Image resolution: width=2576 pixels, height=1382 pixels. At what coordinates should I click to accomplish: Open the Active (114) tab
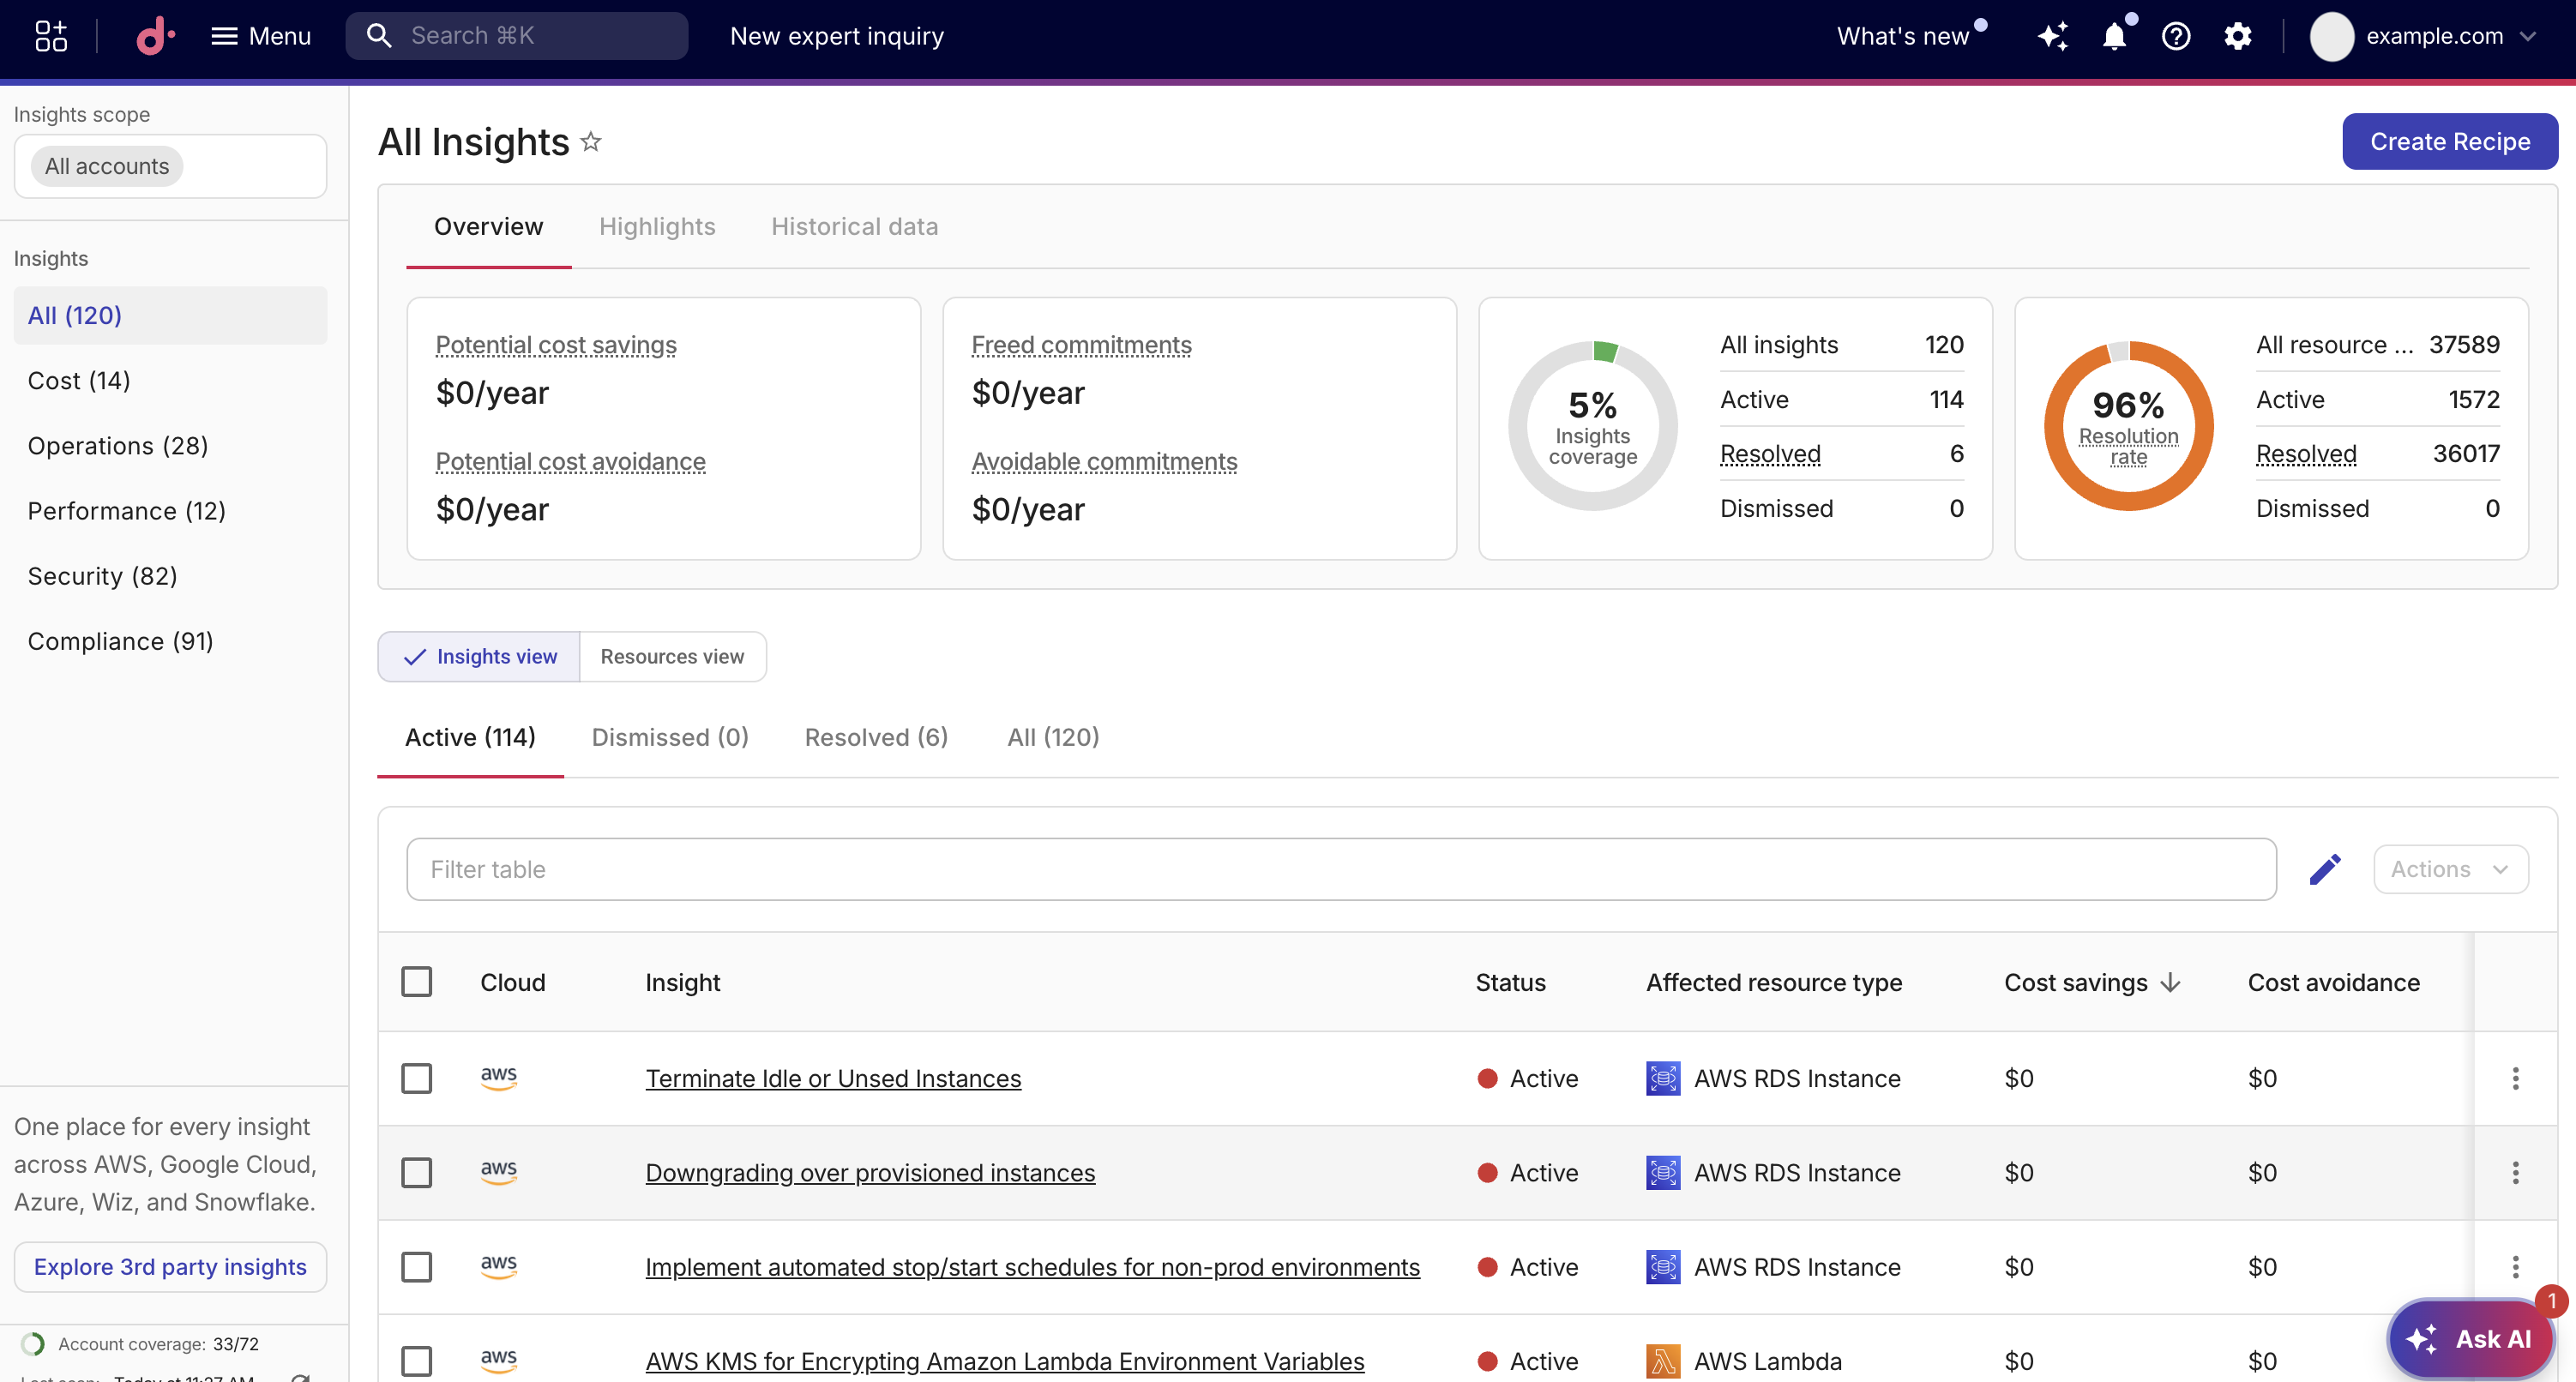click(x=470, y=738)
